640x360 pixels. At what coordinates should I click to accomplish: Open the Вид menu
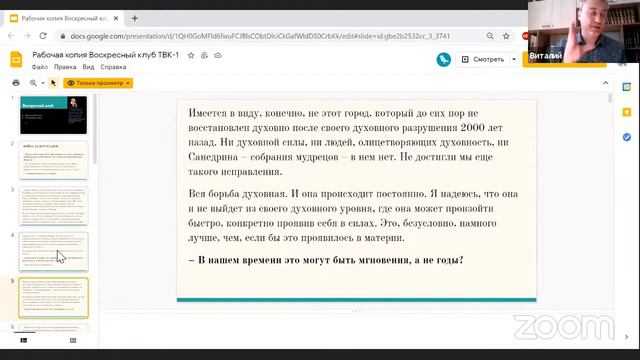88,67
